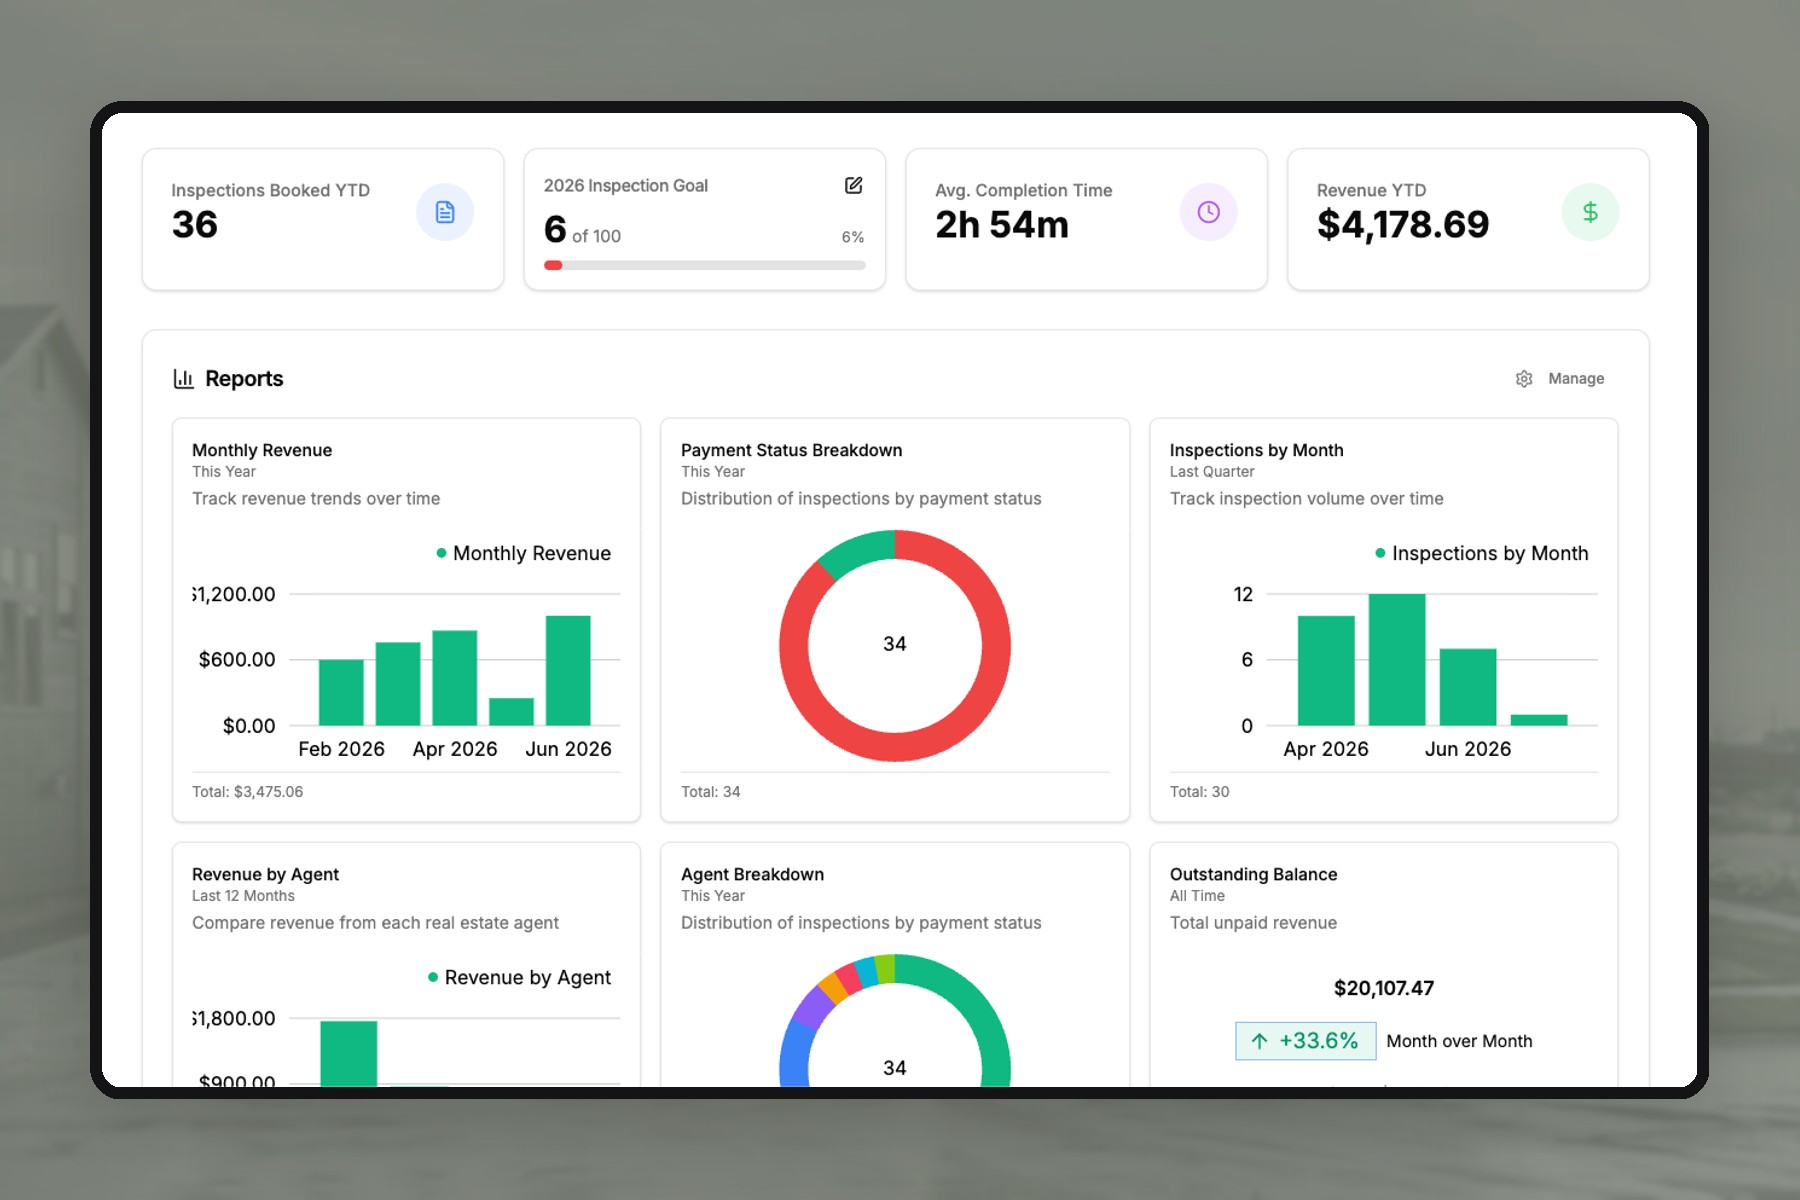Select the Payment Status Breakdown title
This screenshot has width=1800, height=1200.
(x=791, y=450)
